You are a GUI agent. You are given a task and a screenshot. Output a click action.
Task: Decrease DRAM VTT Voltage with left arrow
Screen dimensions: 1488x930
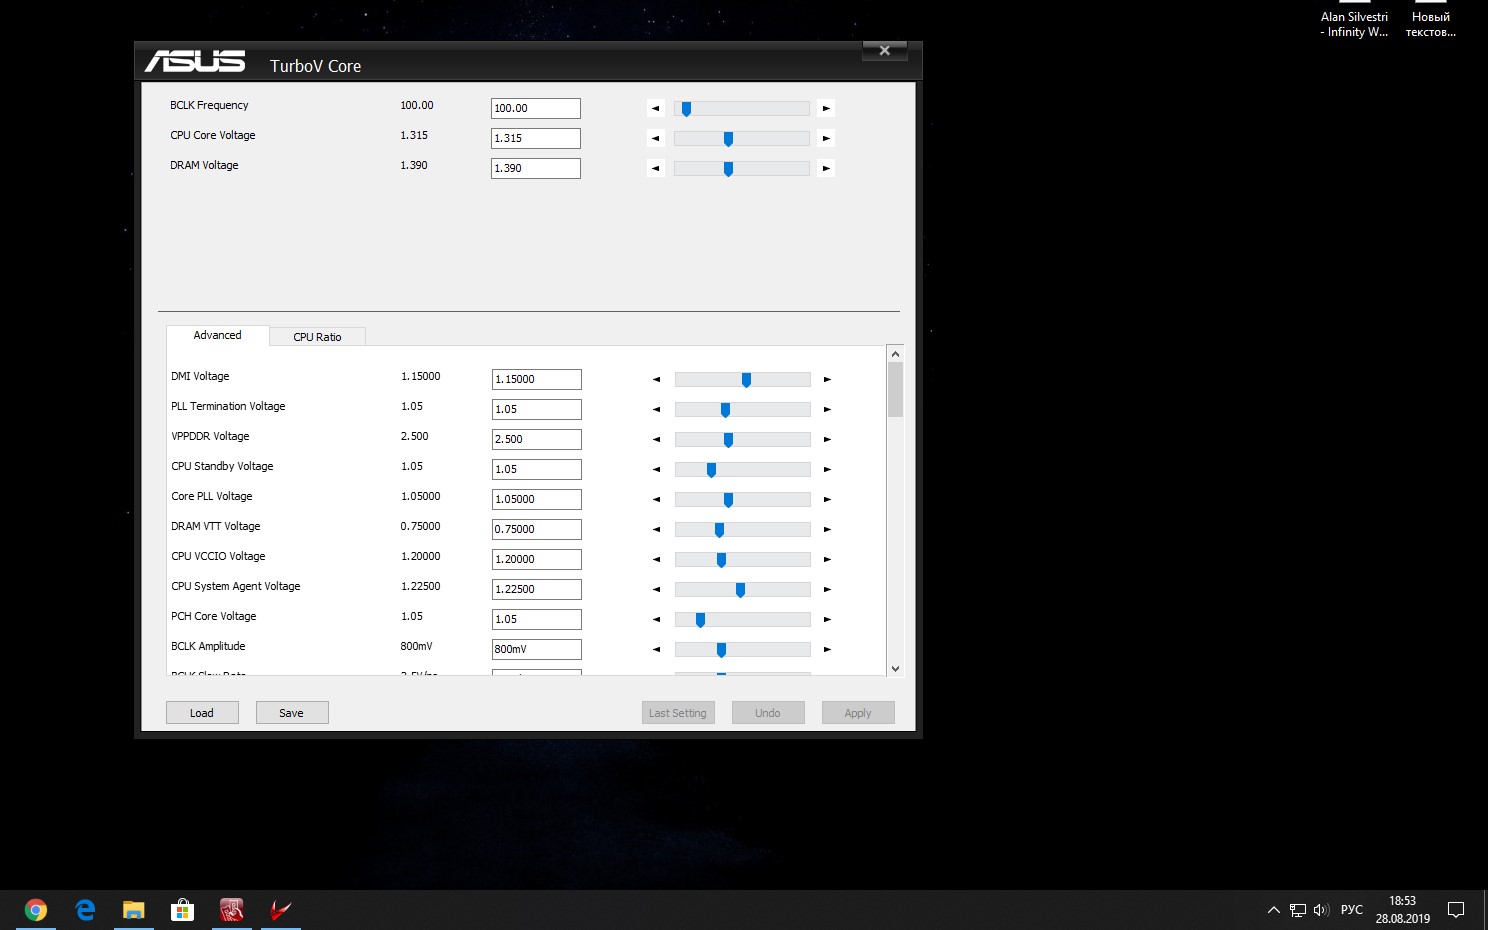[657, 529]
